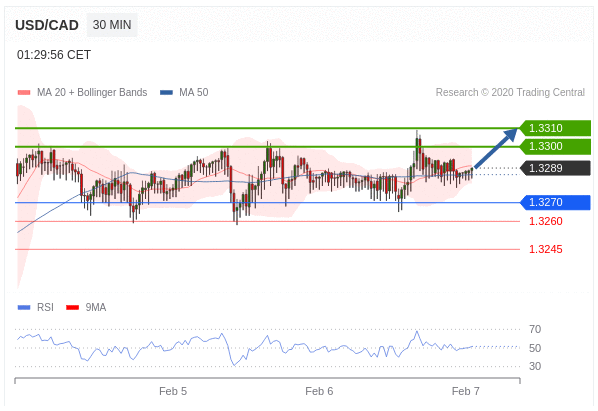Click the Feb 5 date marker
Viewport: 598px width, 411px height.
173,391
